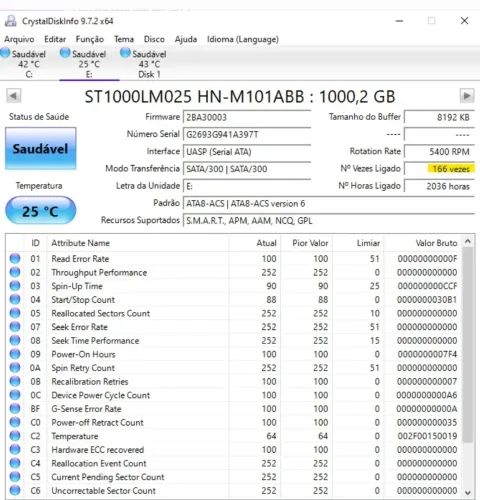Click the Interface field UASP (Serial ATA)
This screenshot has height=500, width=480.
(247, 152)
